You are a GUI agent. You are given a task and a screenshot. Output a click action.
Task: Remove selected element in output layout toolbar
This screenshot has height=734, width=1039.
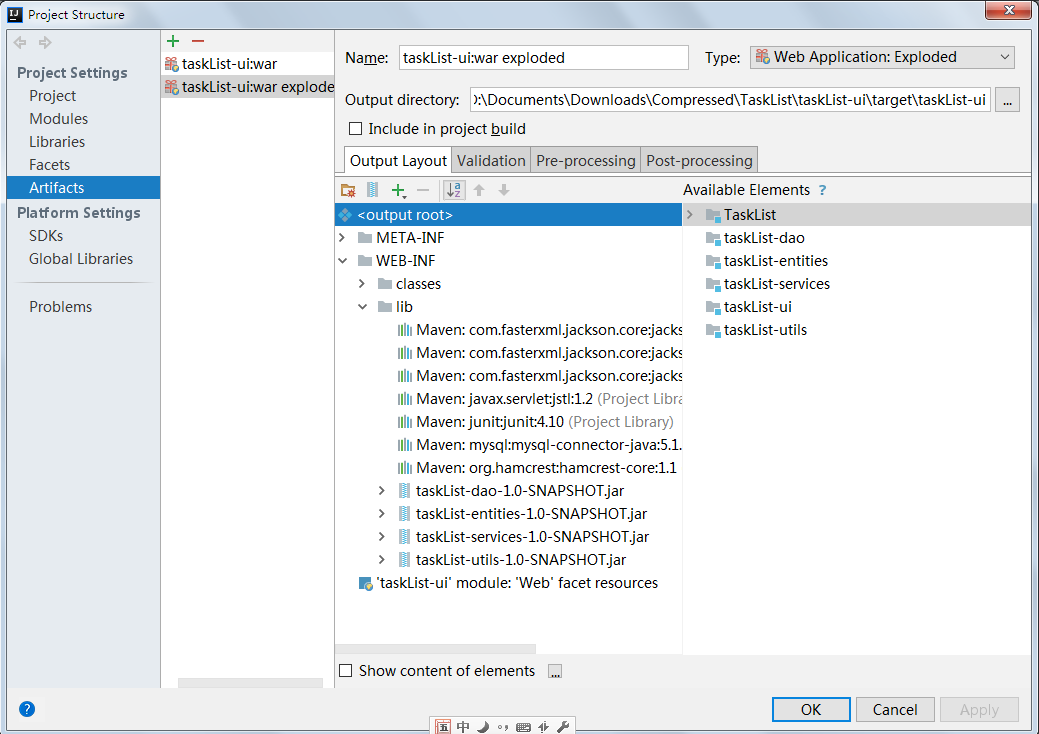(x=423, y=191)
